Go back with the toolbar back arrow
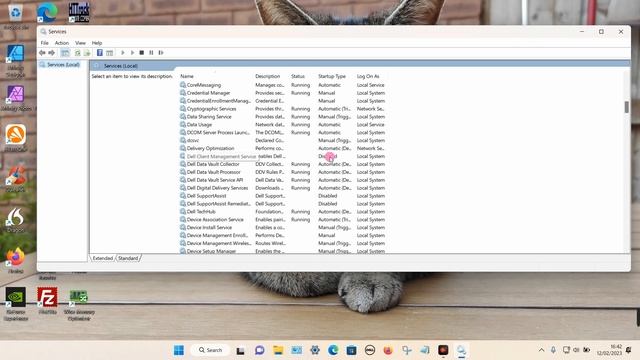 point(42,53)
